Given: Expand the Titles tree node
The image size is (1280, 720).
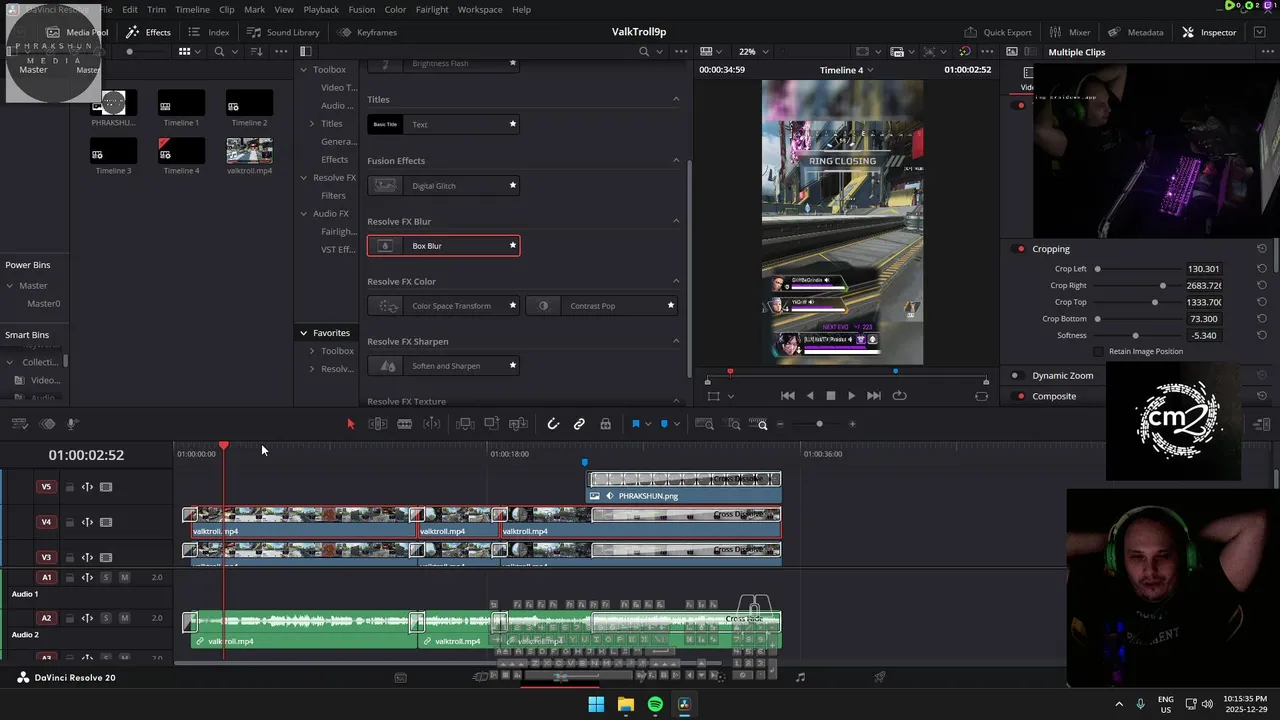Looking at the screenshot, I should 312,124.
